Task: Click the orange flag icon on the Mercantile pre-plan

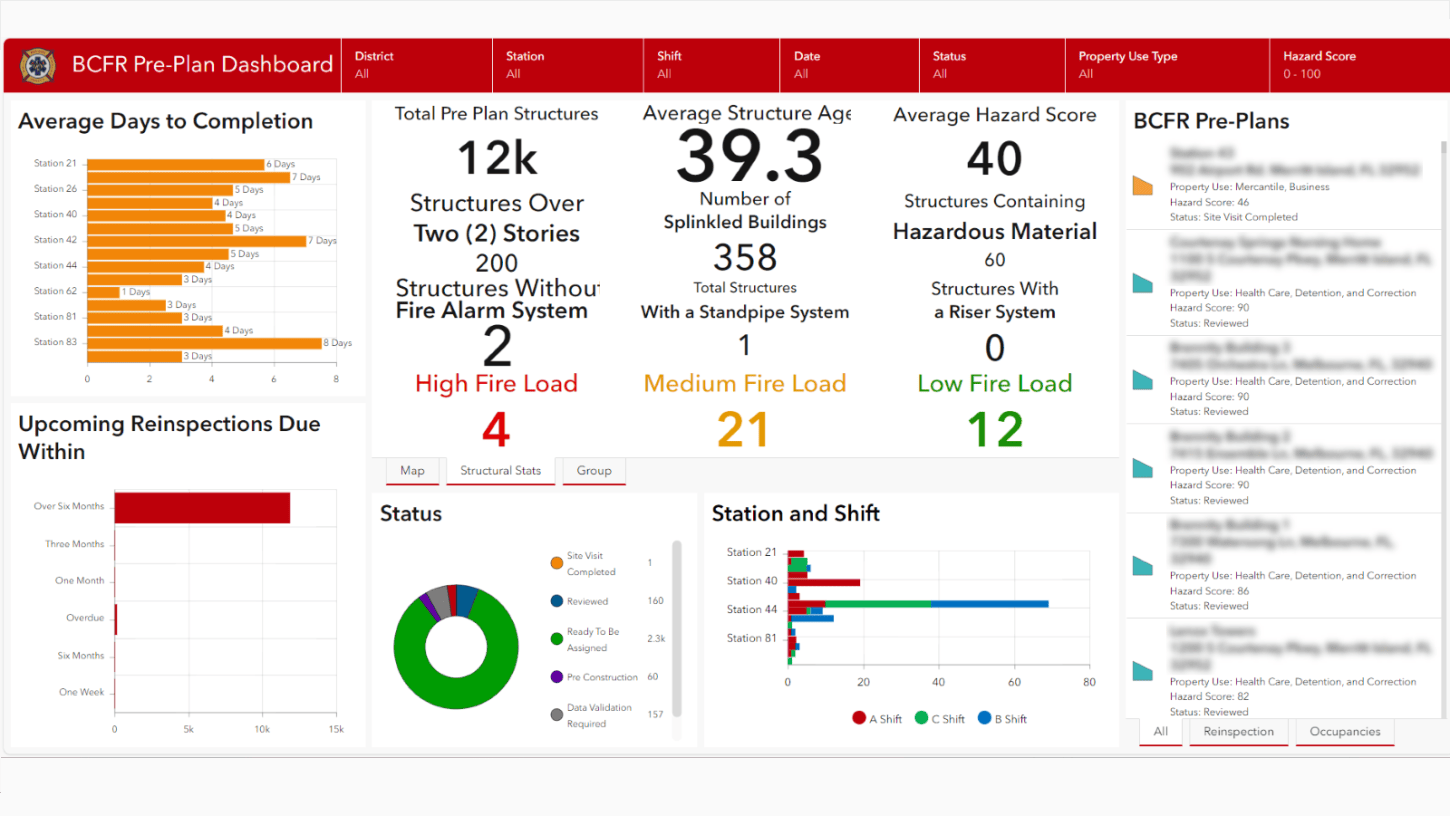Action: (1142, 184)
